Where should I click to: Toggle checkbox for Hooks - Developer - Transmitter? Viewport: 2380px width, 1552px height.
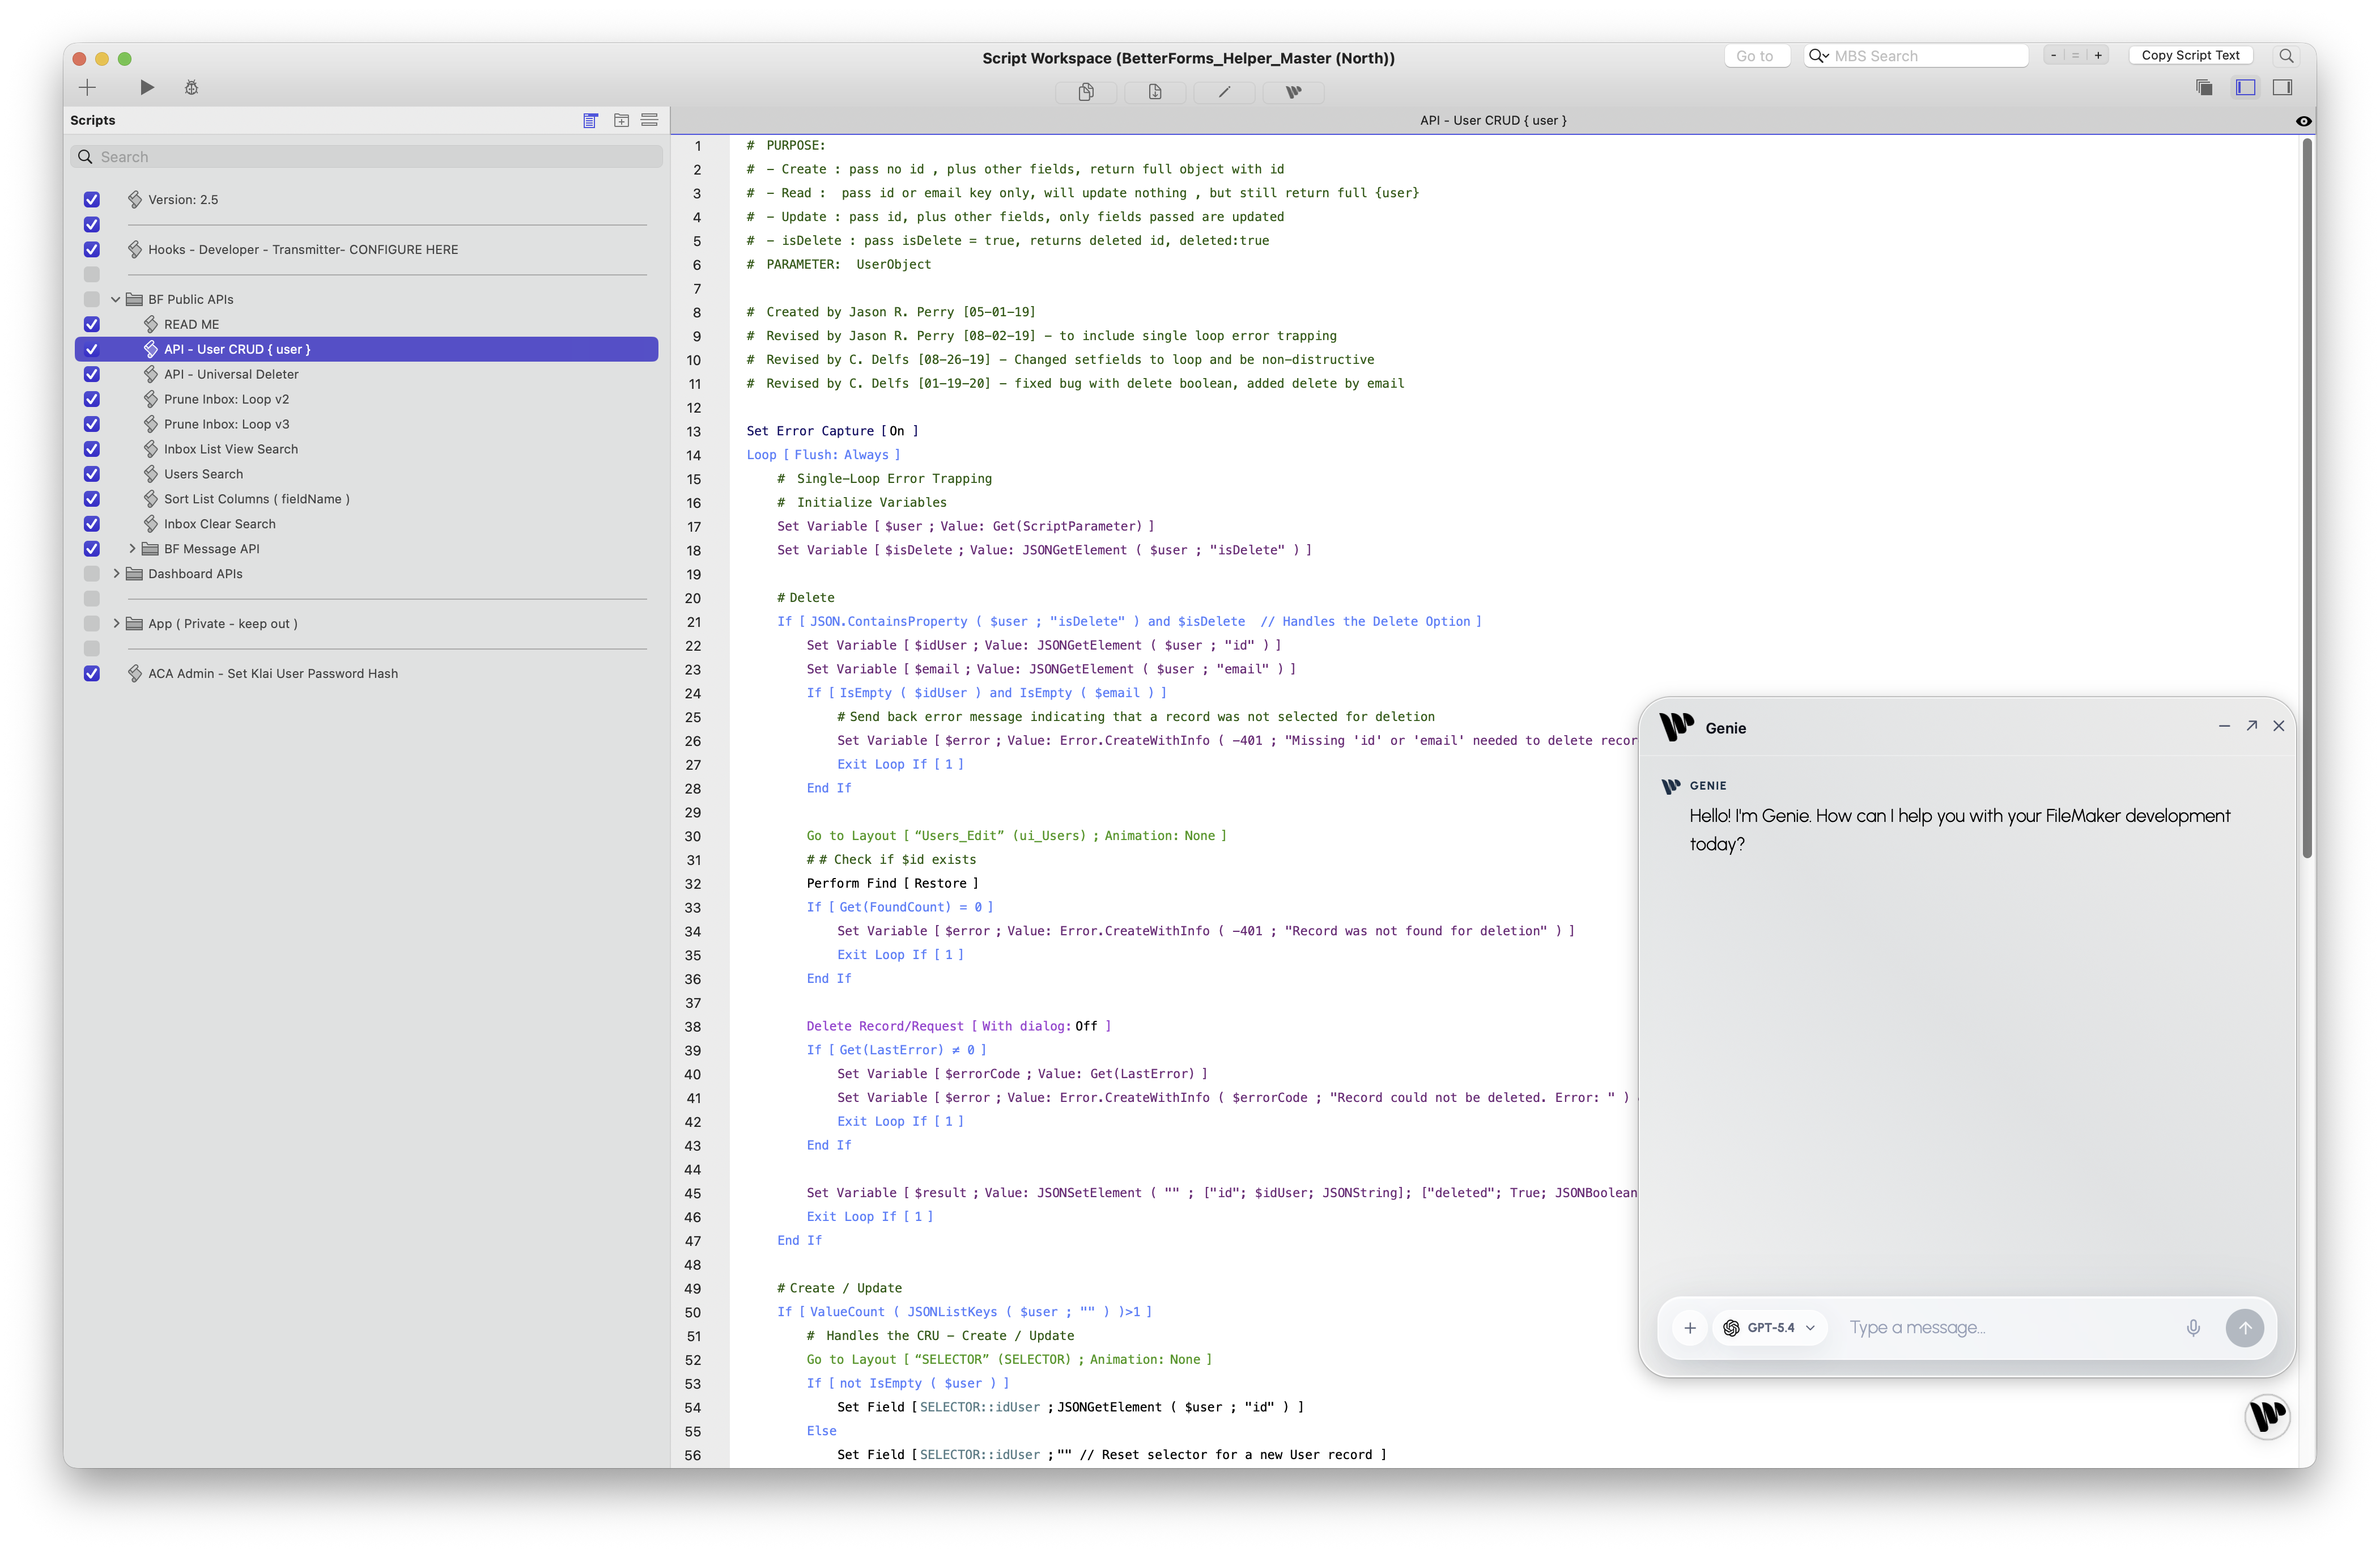coord(92,250)
